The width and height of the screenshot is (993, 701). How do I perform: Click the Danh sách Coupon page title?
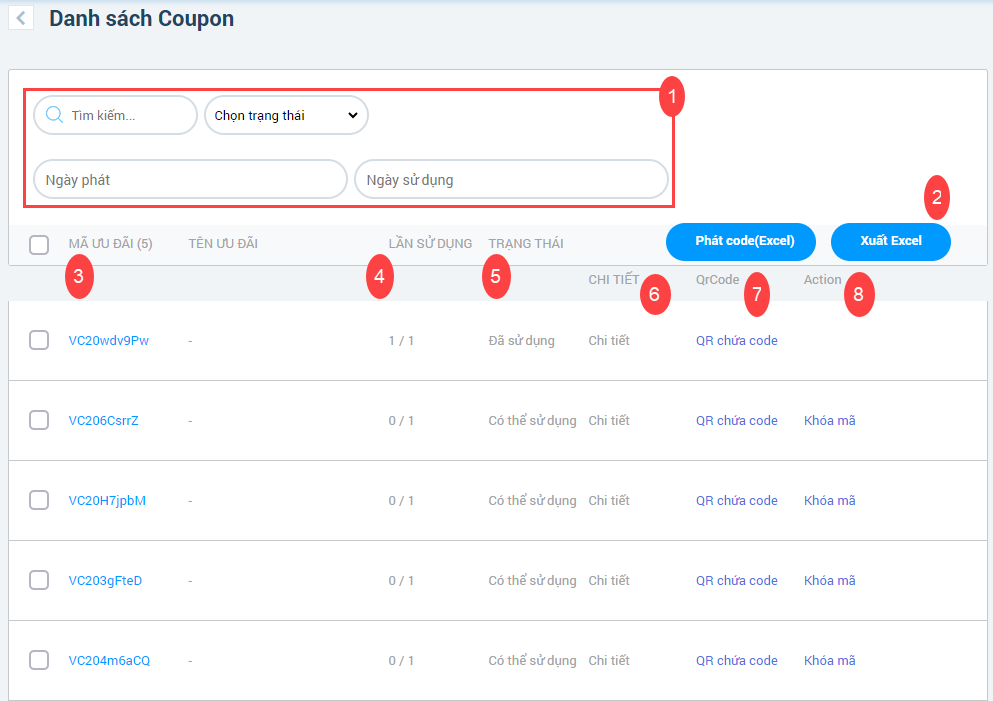point(141,18)
